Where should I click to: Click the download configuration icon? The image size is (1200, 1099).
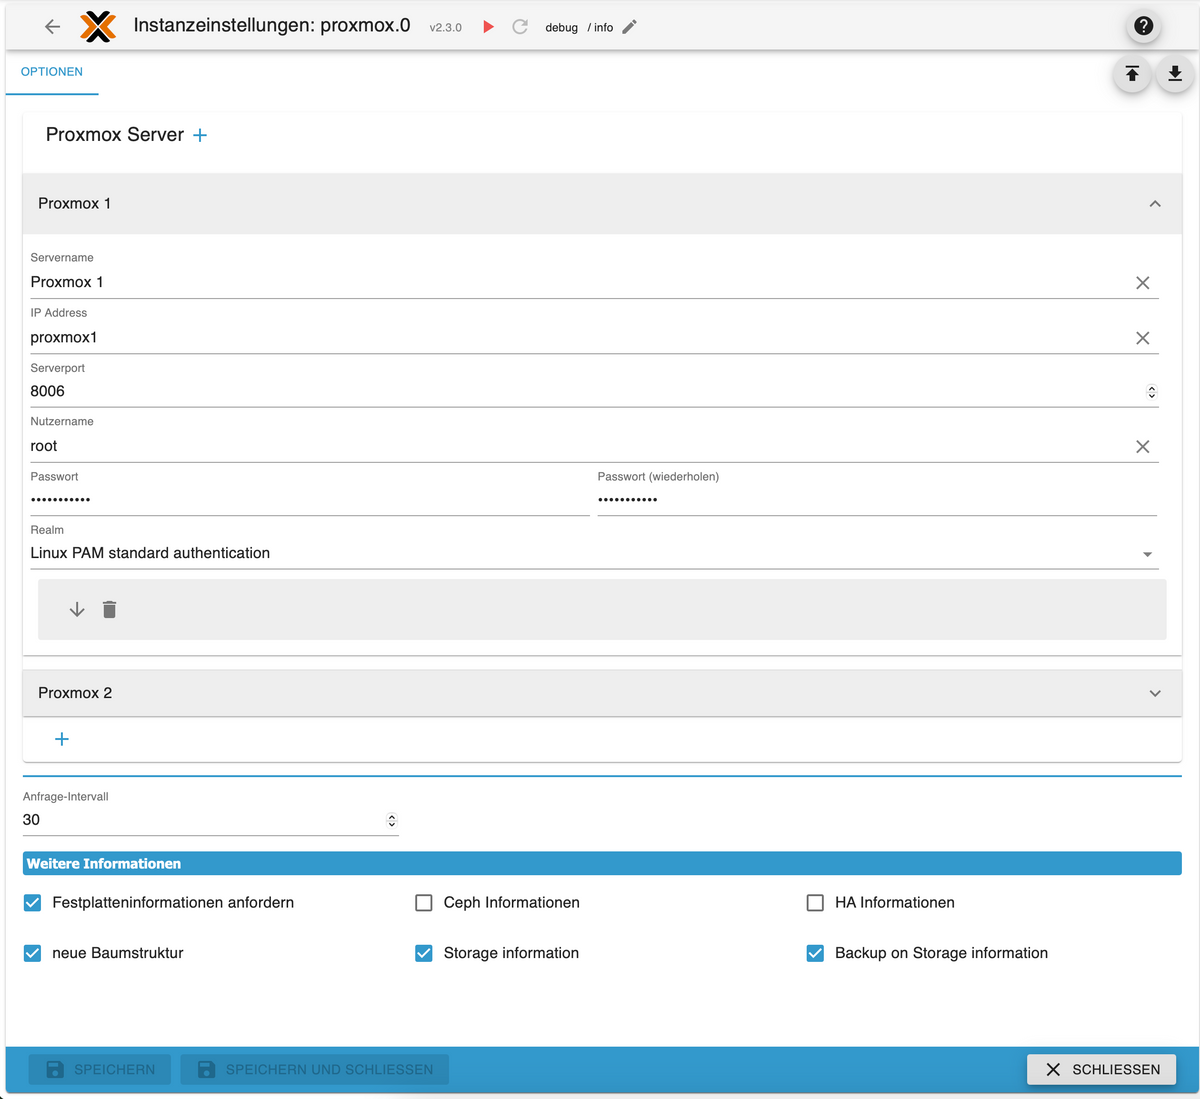[1175, 74]
